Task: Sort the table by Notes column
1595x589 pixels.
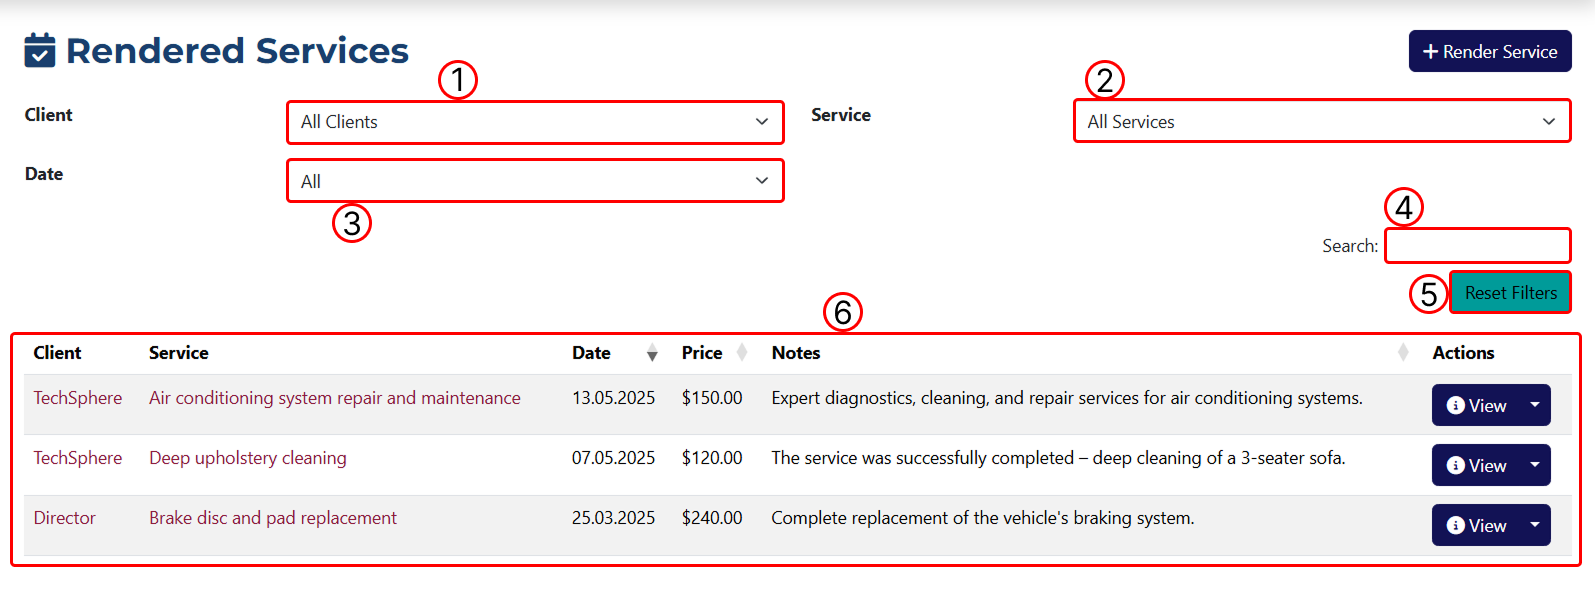Action: click(1088, 353)
